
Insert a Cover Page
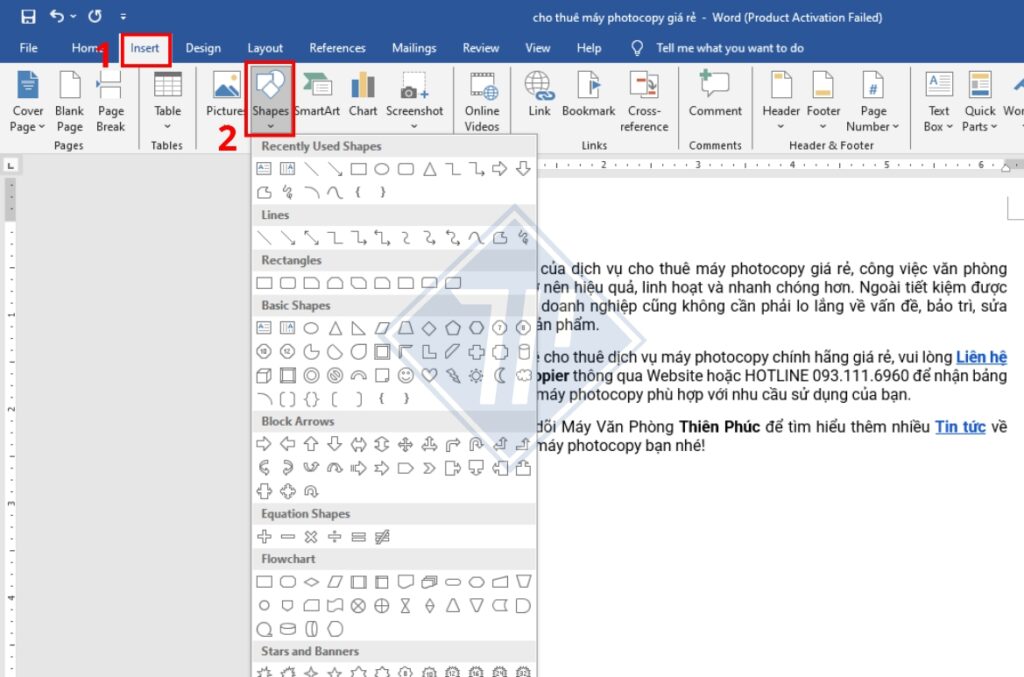(27, 97)
